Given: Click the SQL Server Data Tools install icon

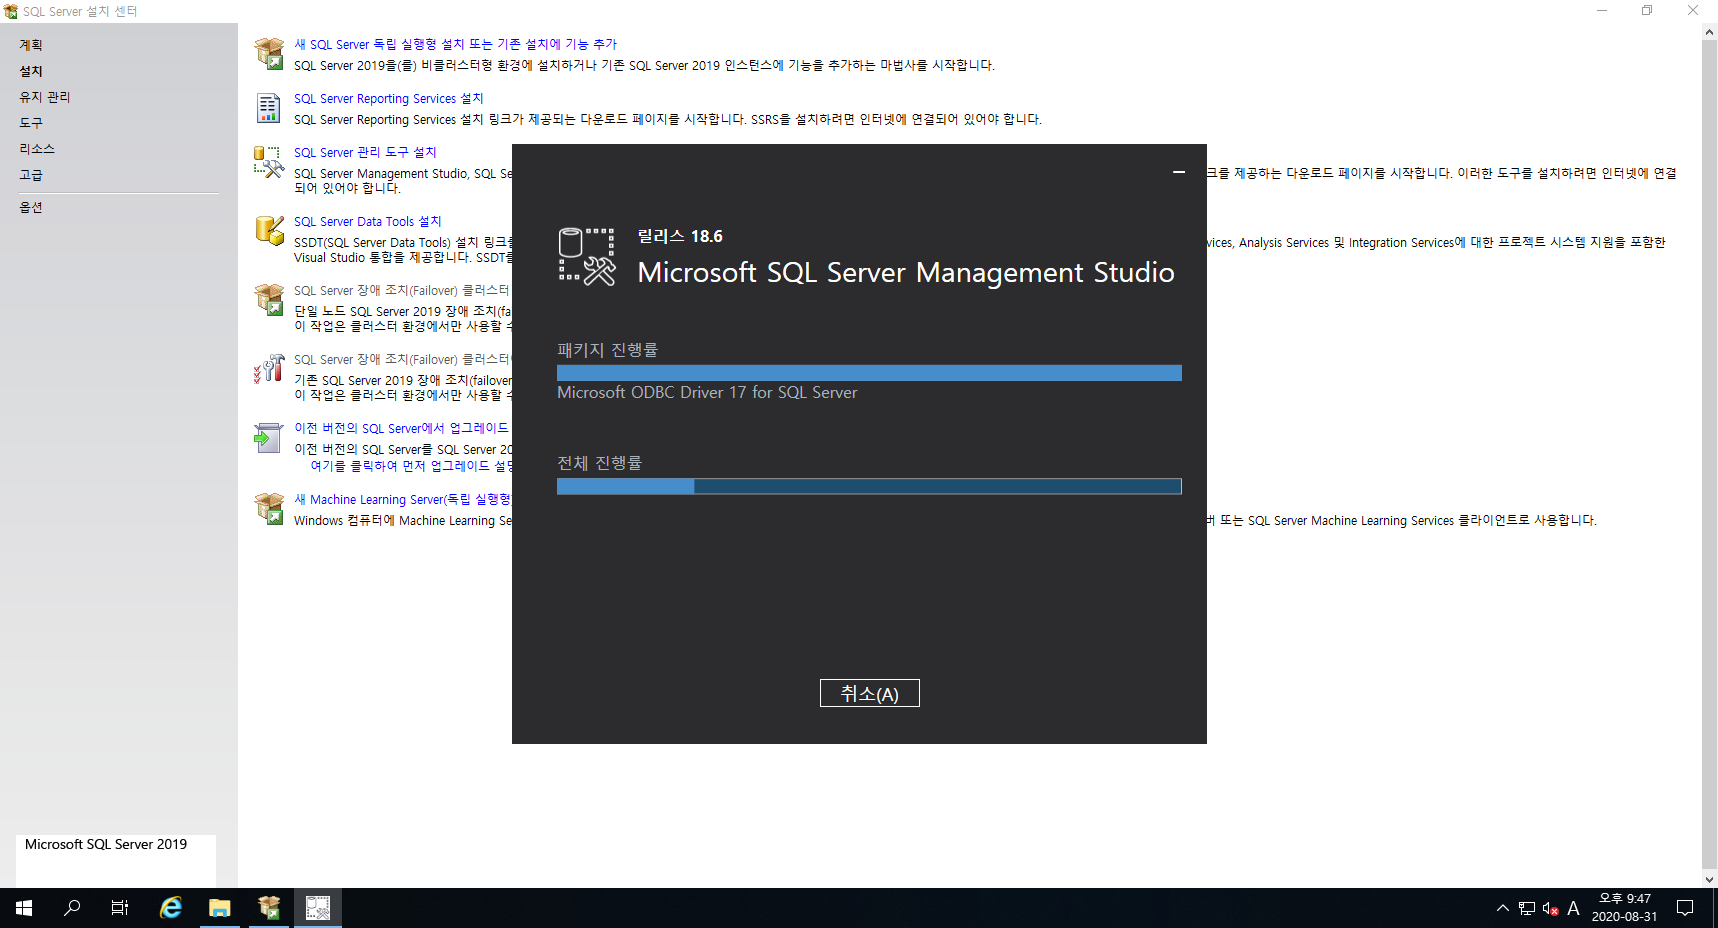Looking at the screenshot, I should 269,230.
